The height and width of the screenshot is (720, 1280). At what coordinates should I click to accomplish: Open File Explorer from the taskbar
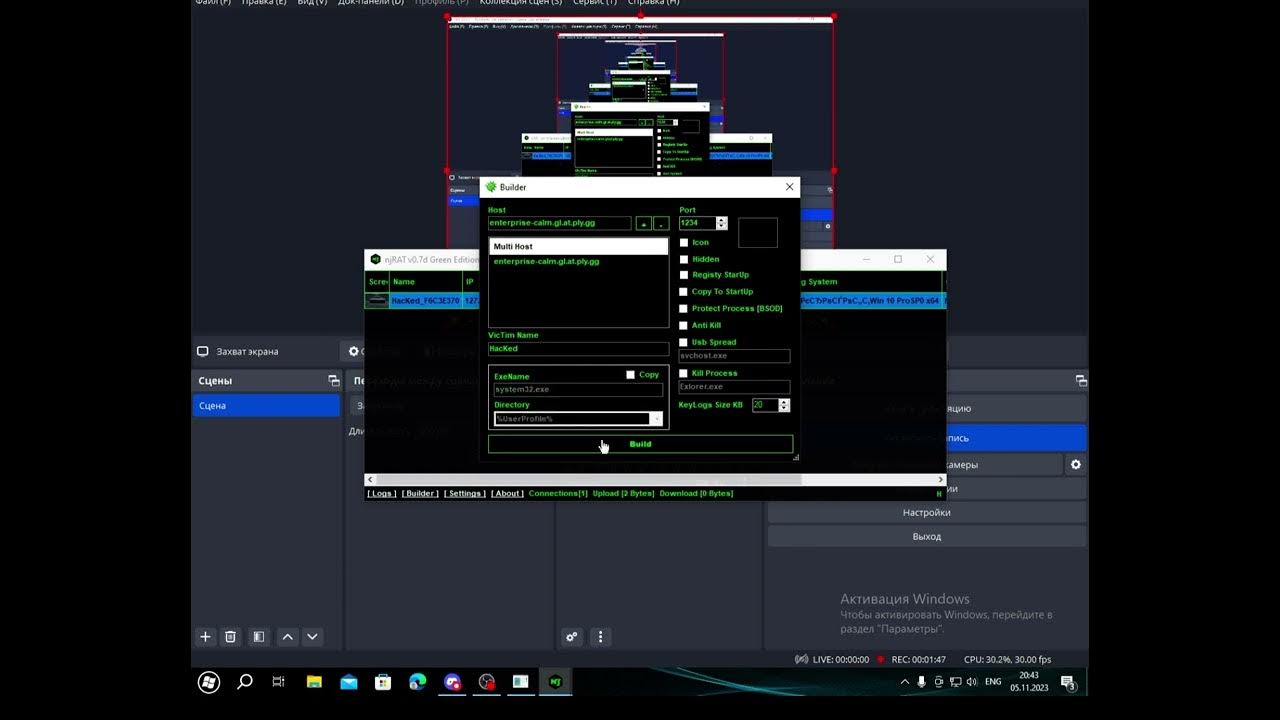click(x=314, y=682)
